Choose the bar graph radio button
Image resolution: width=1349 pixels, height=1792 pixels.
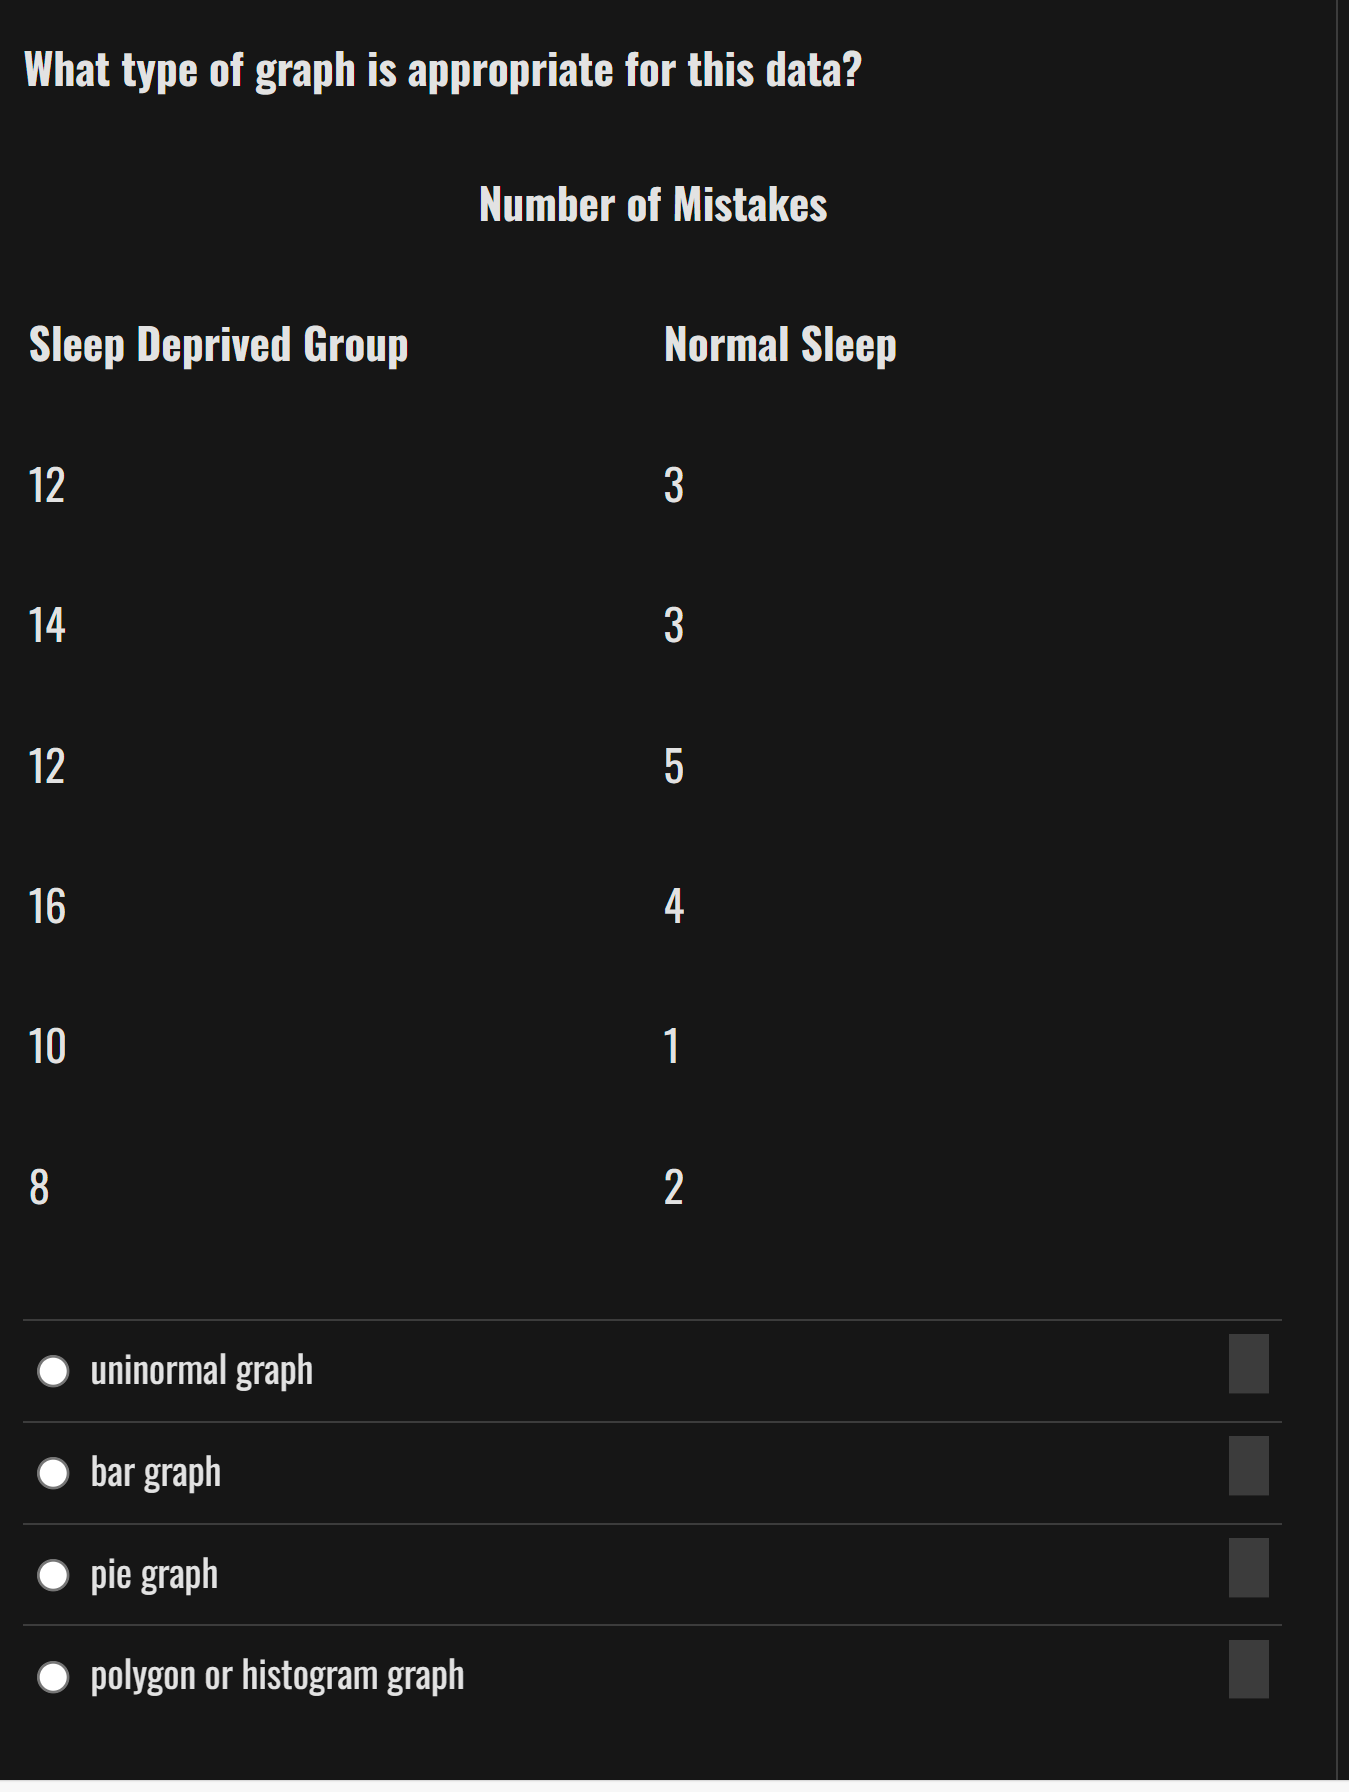(53, 1473)
